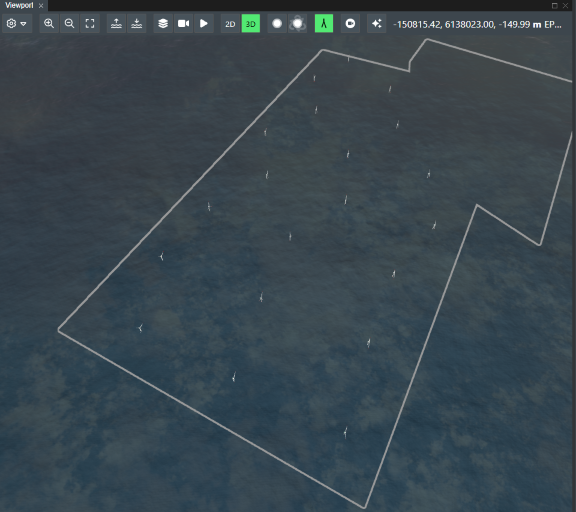Screen dimensions: 576x512
Task: Click the zoom in magnifier icon
Action: pyautogui.click(x=49, y=24)
